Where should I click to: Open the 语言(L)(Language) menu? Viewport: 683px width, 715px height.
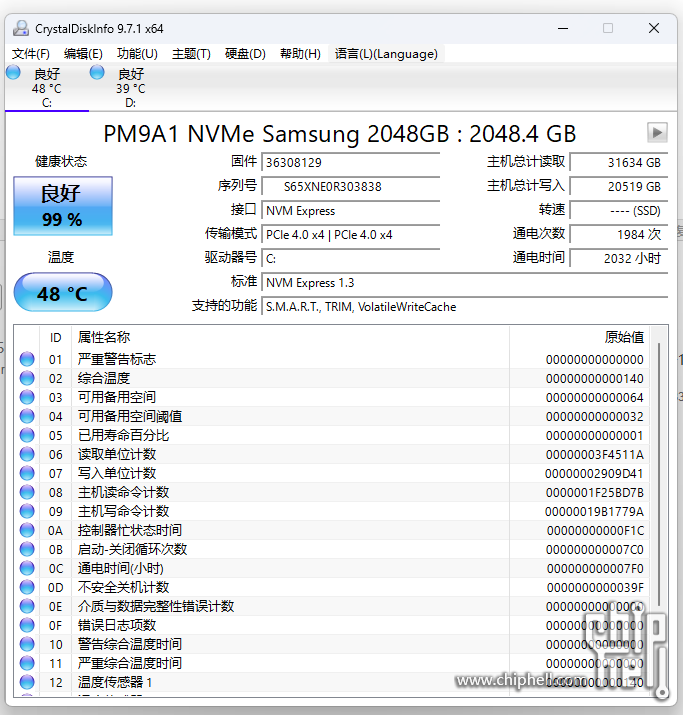coord(386,54)
